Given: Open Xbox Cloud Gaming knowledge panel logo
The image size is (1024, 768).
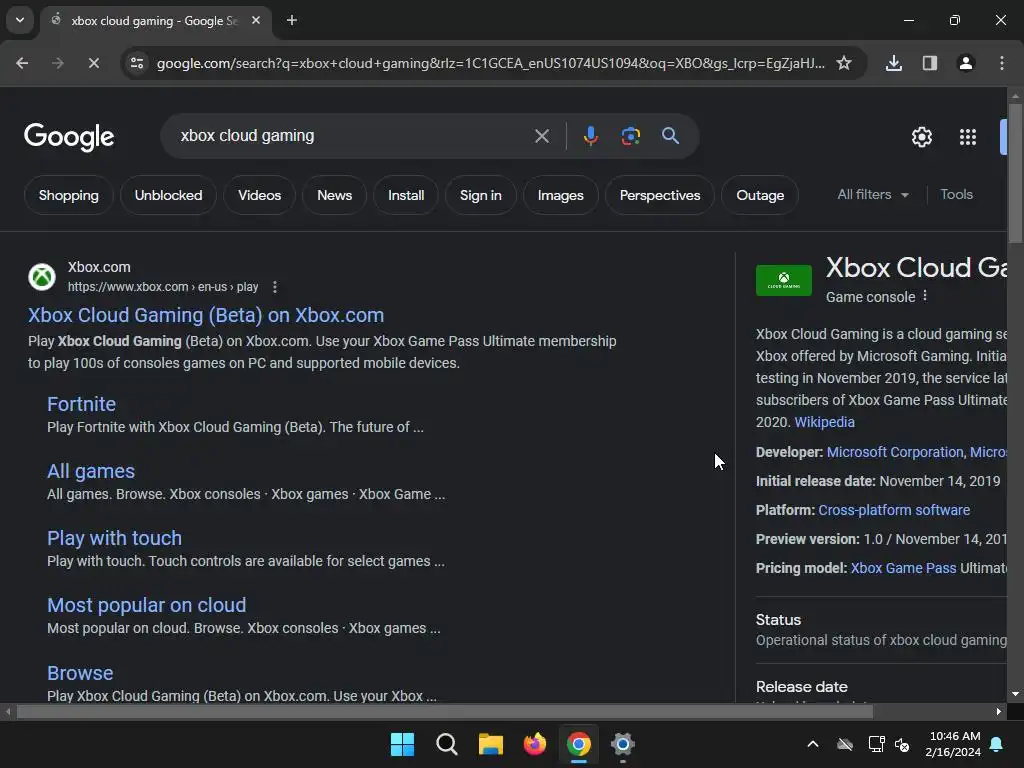Looking at the screenshot, I should [x=784, y=280].
